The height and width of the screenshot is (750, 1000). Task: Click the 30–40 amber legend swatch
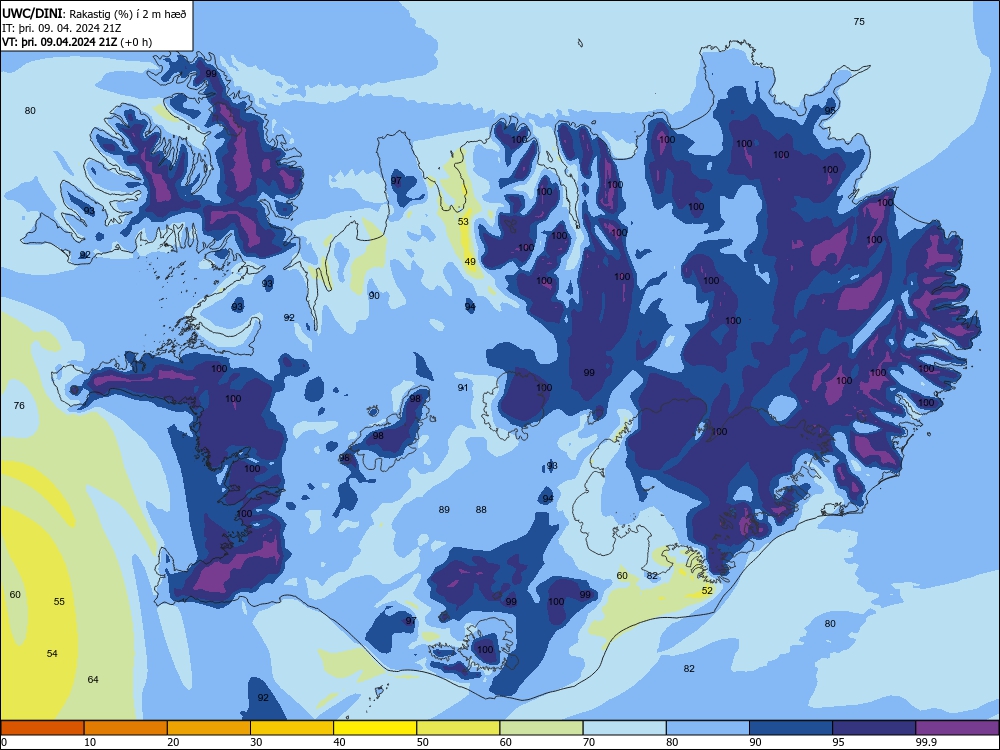click(292, 728)
